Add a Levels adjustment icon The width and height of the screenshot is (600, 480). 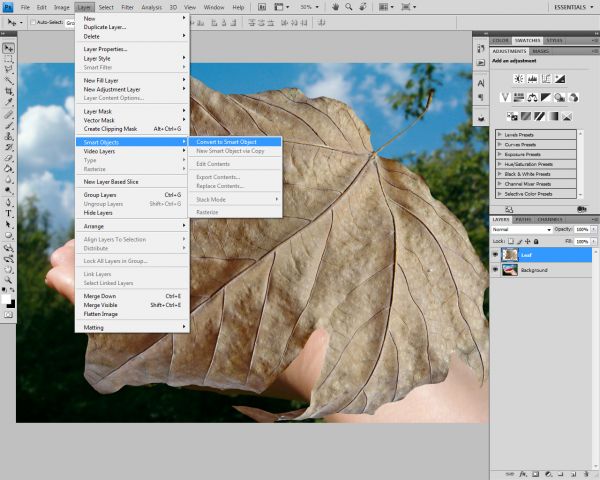coord(532,79)
